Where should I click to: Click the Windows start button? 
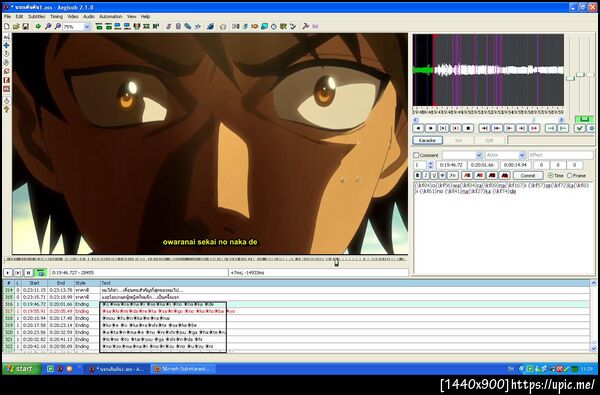tap(22, 369)
